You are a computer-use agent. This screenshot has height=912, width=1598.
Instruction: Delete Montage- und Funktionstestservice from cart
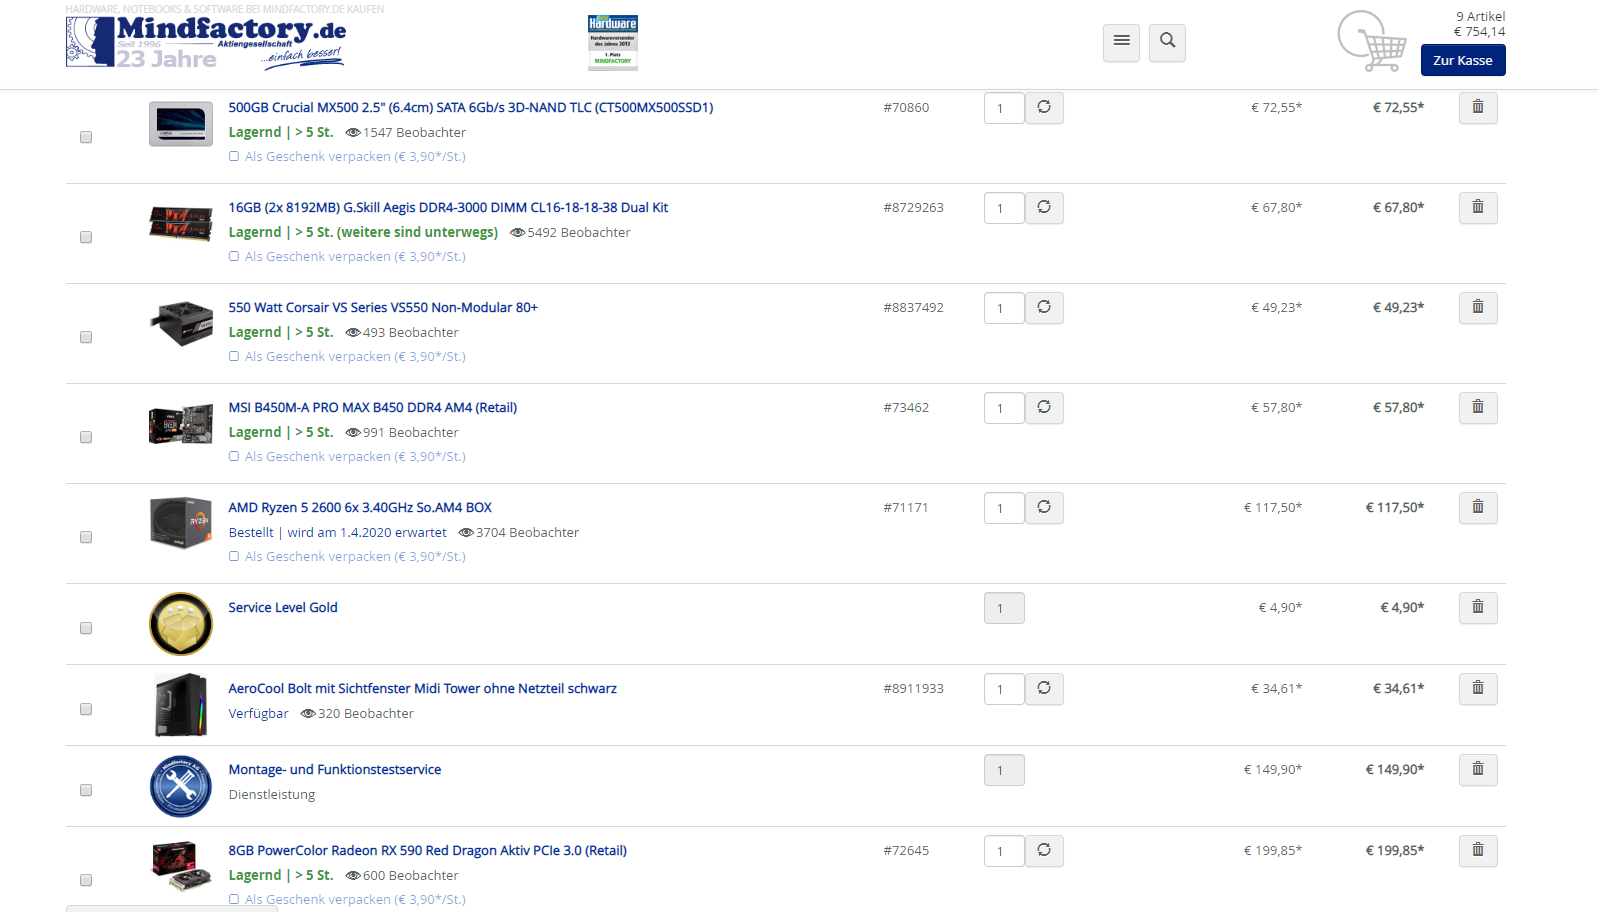point(1478,770)
